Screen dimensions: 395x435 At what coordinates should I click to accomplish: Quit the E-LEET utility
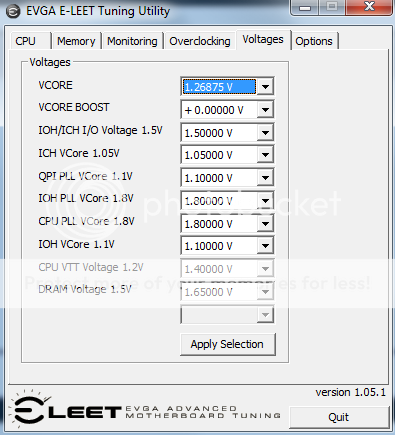(x=339, y=417)
